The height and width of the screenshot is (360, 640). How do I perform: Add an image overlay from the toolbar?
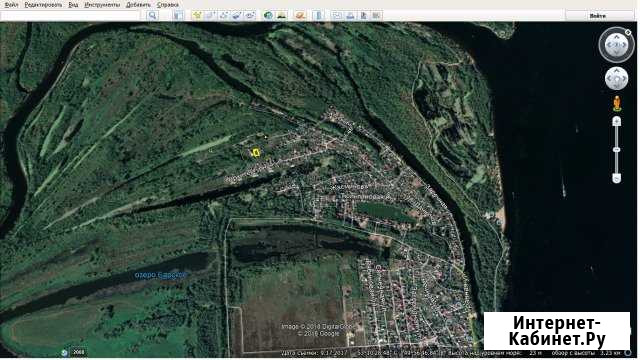point(237,16)
